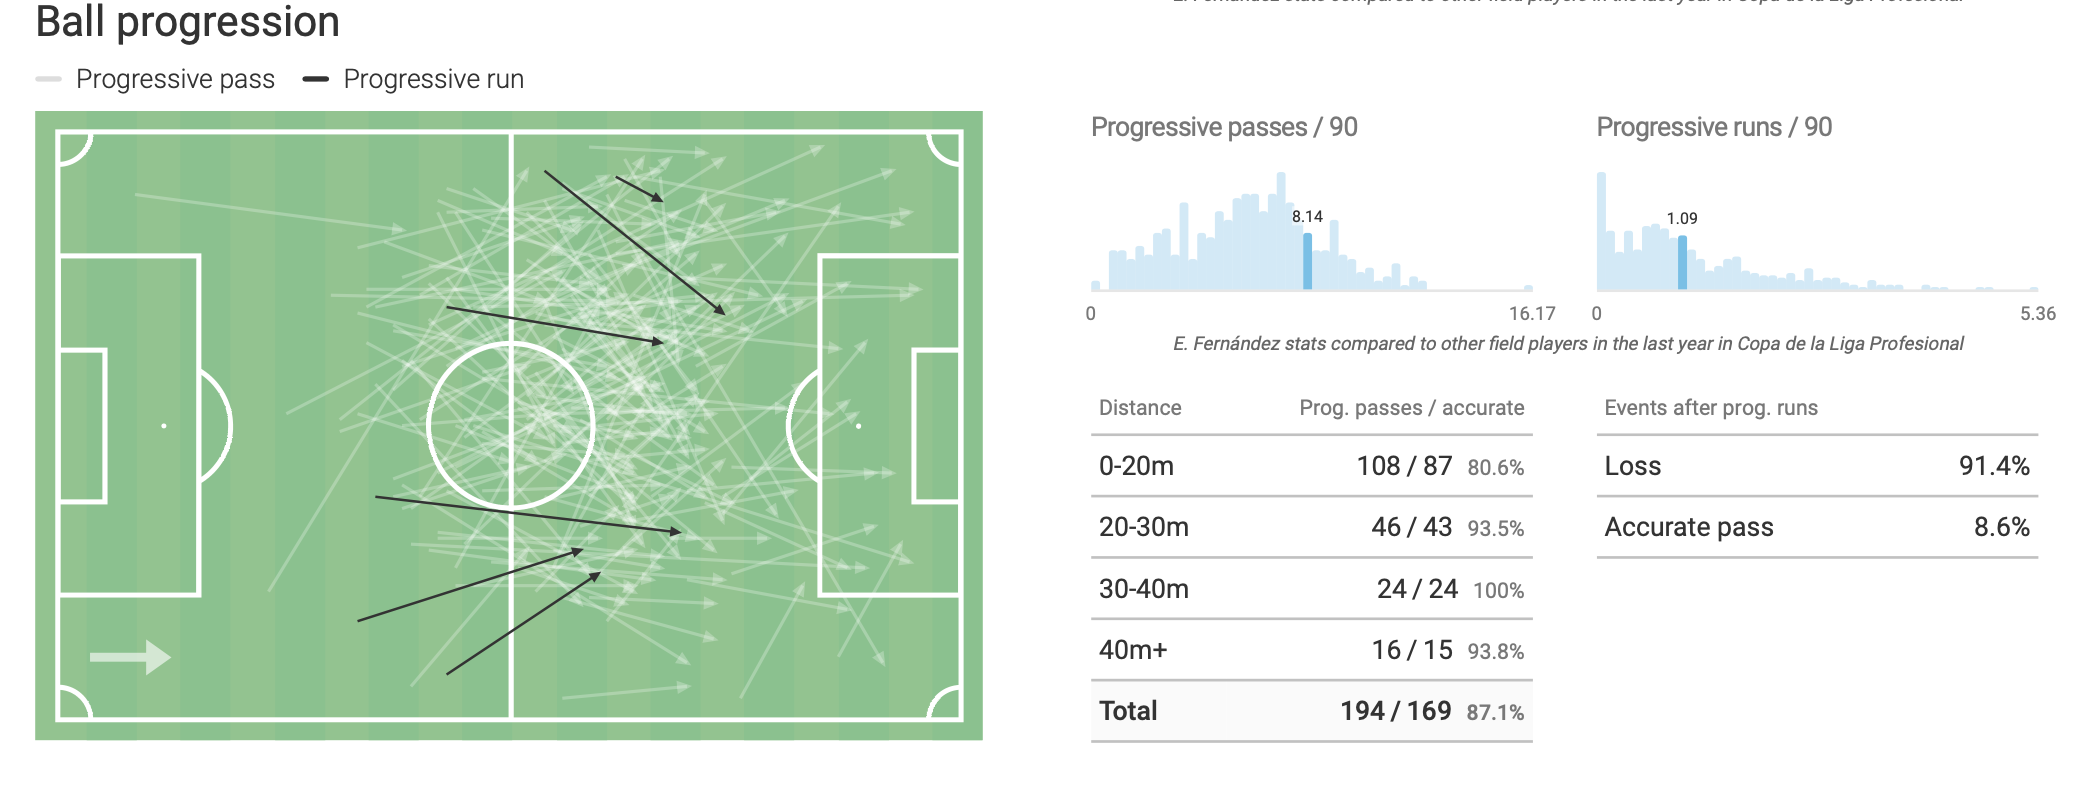Select the 0-20m distance row

coord(1310,466)
